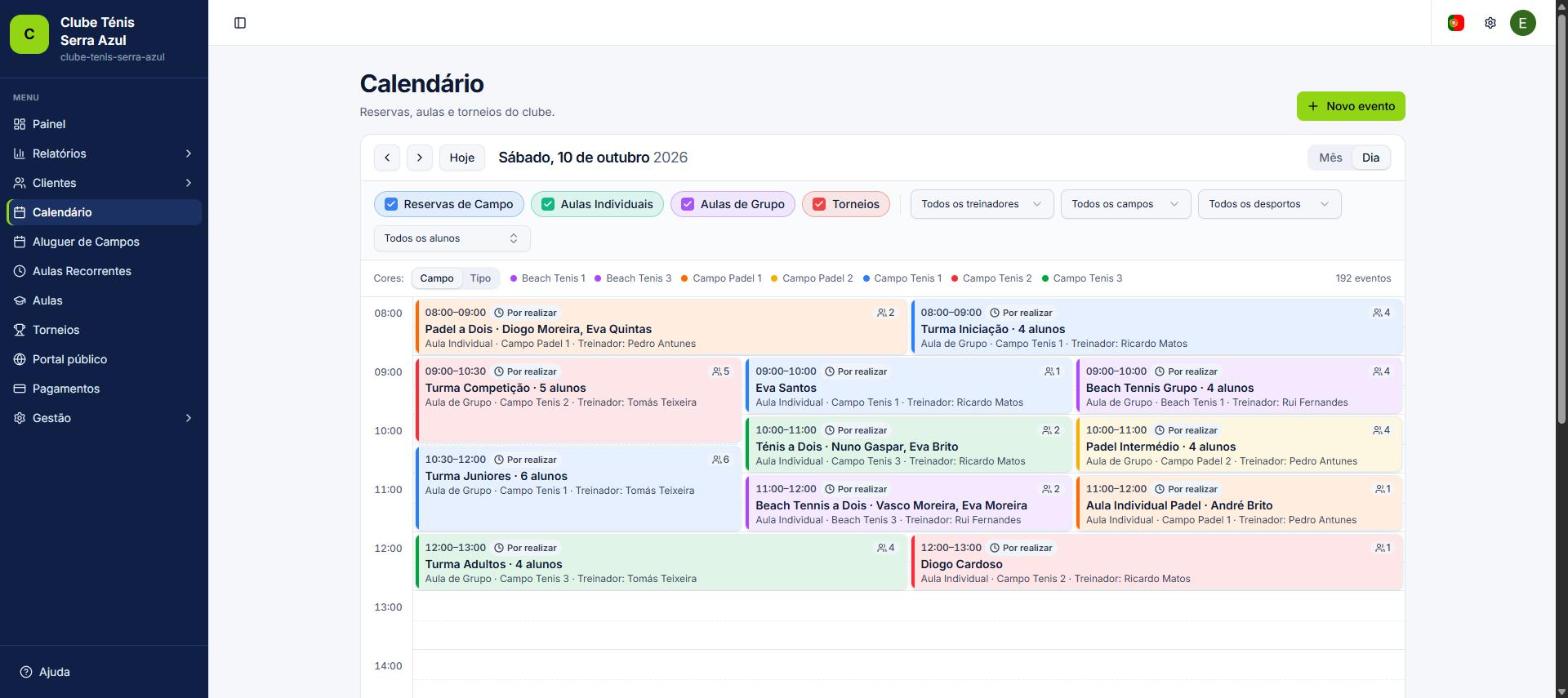Uncheck Torneios filter

pos(819,204)
